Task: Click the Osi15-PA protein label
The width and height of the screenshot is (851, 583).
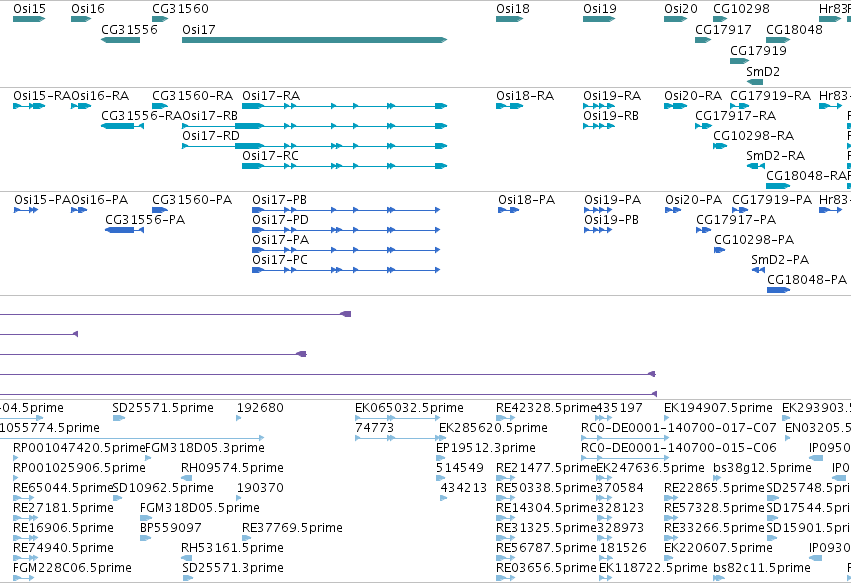Action: (x=42, y=200)
